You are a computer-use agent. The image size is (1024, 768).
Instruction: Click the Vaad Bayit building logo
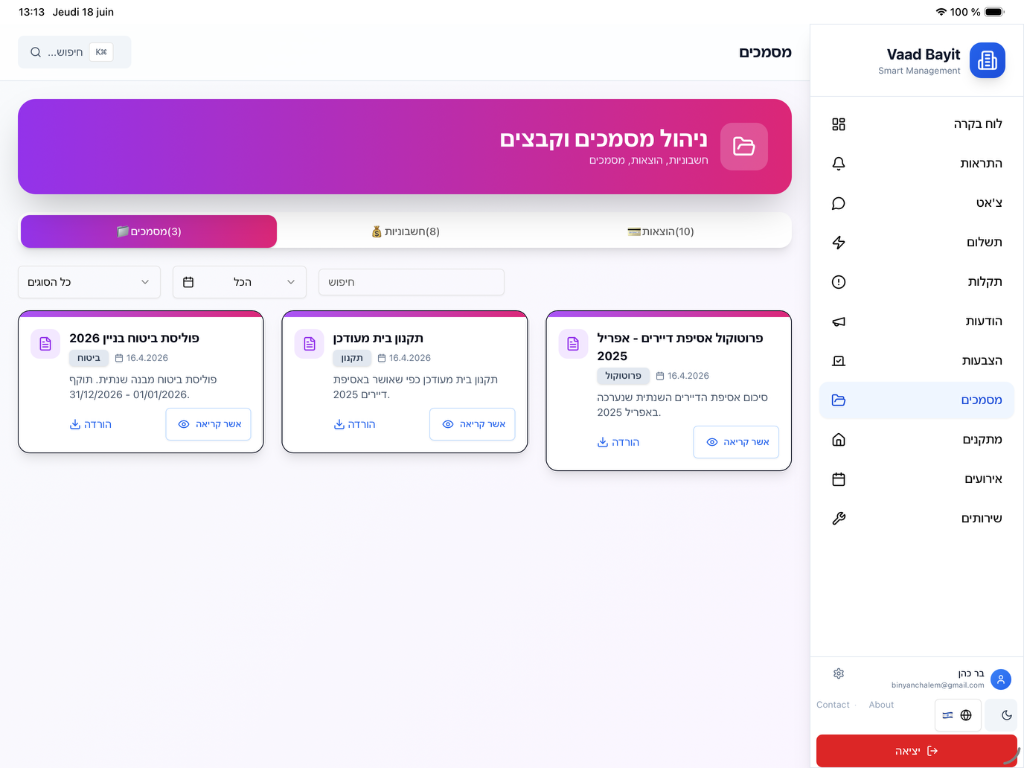(987, 60)
